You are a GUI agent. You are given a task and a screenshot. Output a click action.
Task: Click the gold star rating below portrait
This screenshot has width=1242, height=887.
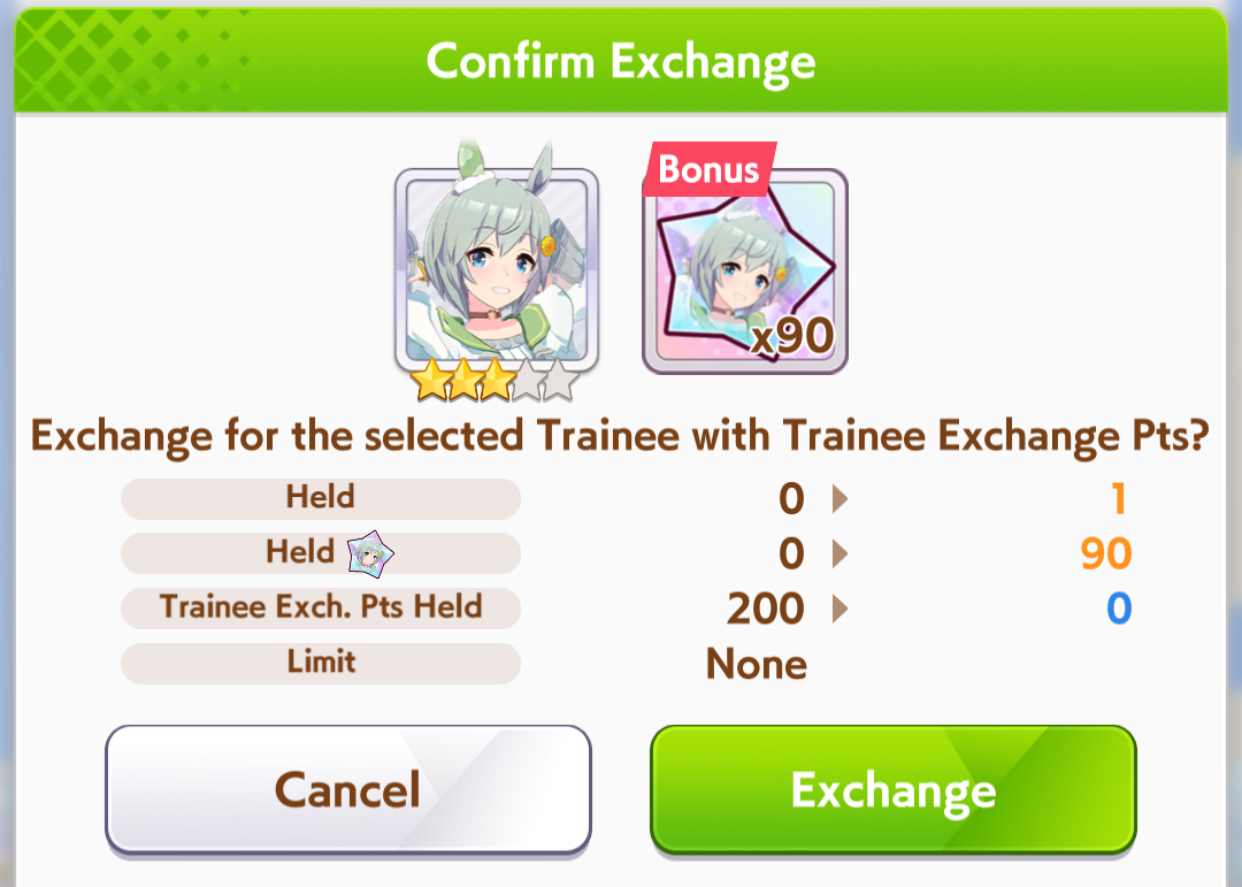[495, 382]
